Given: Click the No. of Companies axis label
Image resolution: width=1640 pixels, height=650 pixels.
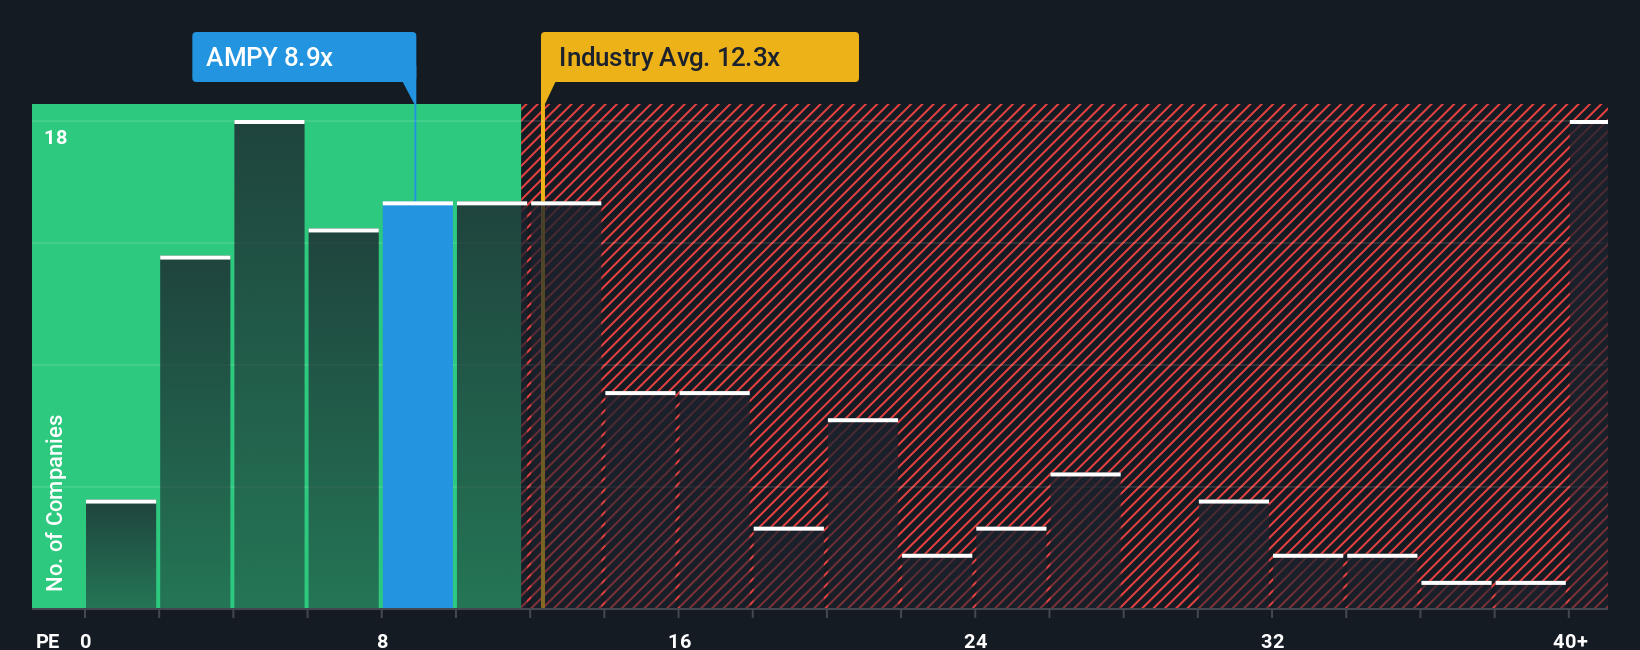Looking at the screenshot, I should coord(55,502).
